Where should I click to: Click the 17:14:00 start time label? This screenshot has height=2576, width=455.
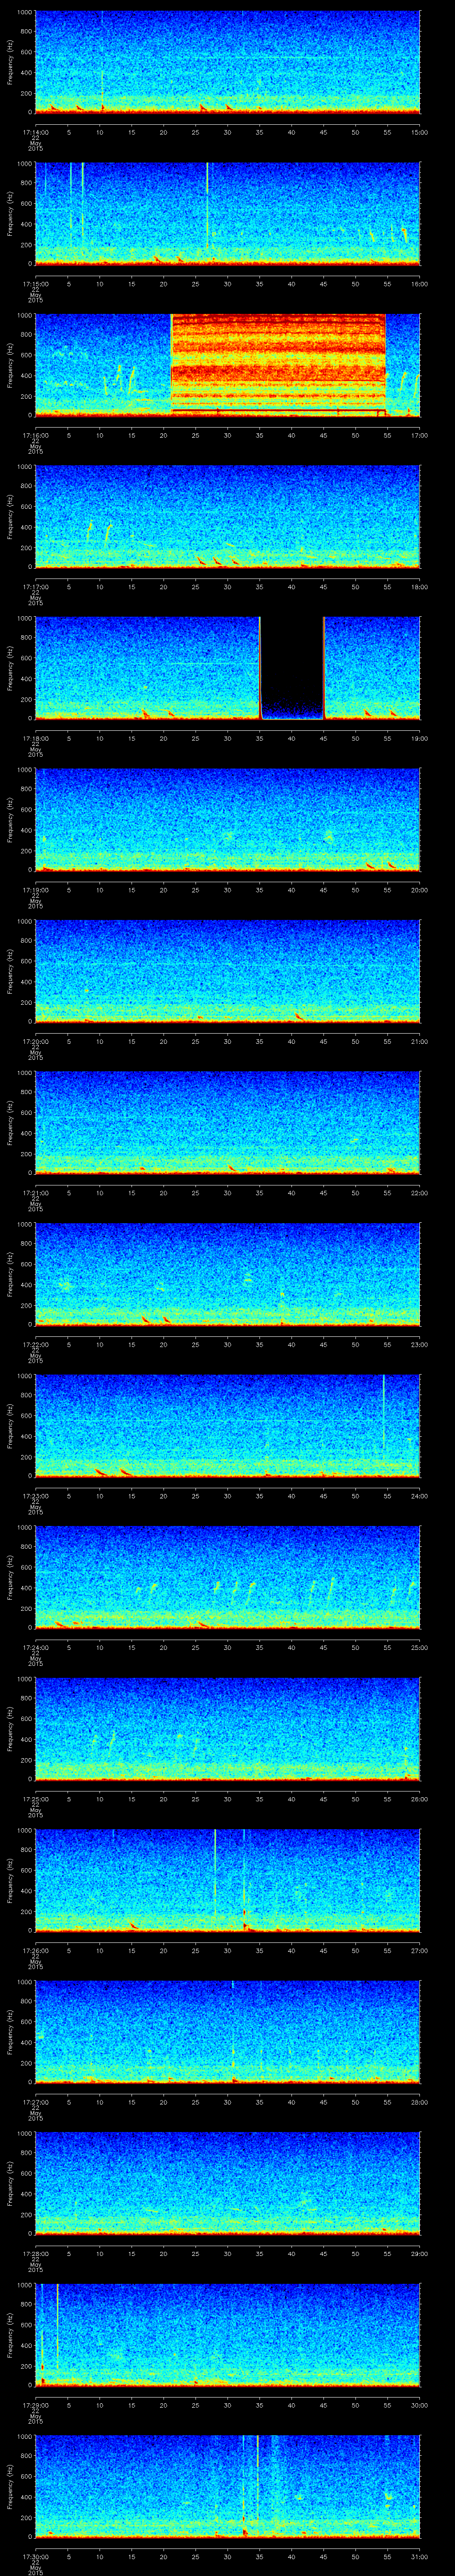(35, 132)
